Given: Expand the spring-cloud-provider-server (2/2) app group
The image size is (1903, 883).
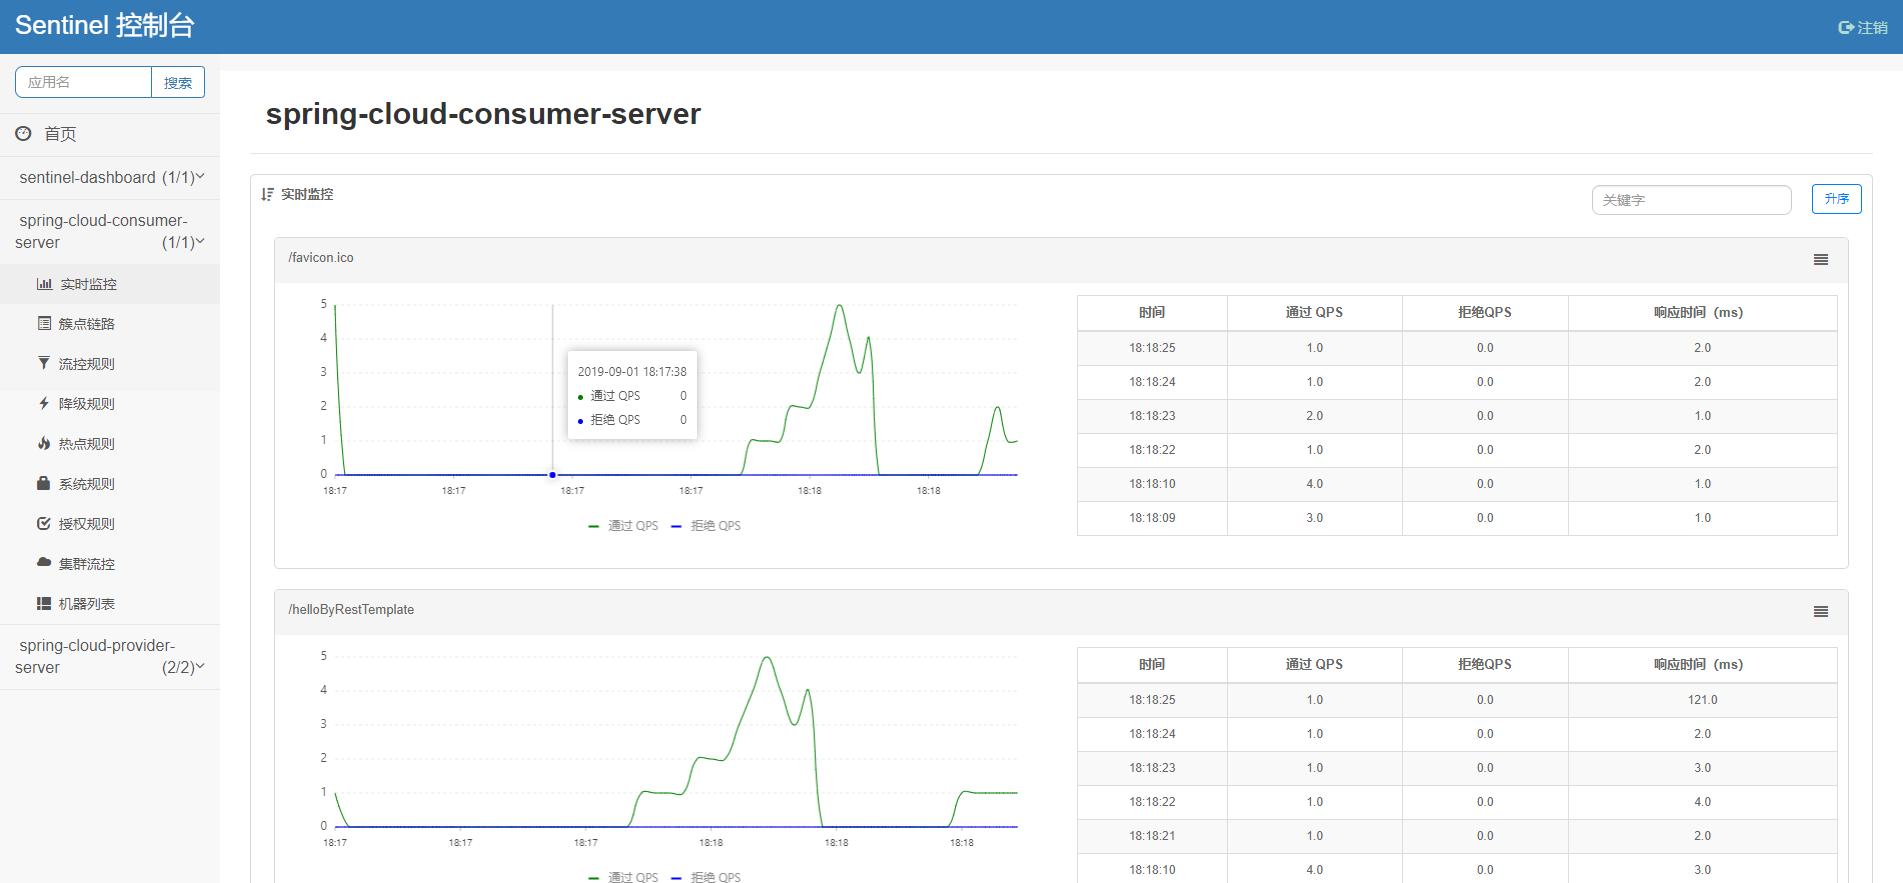Looking at the screenshot, I should tap(110, 657).
